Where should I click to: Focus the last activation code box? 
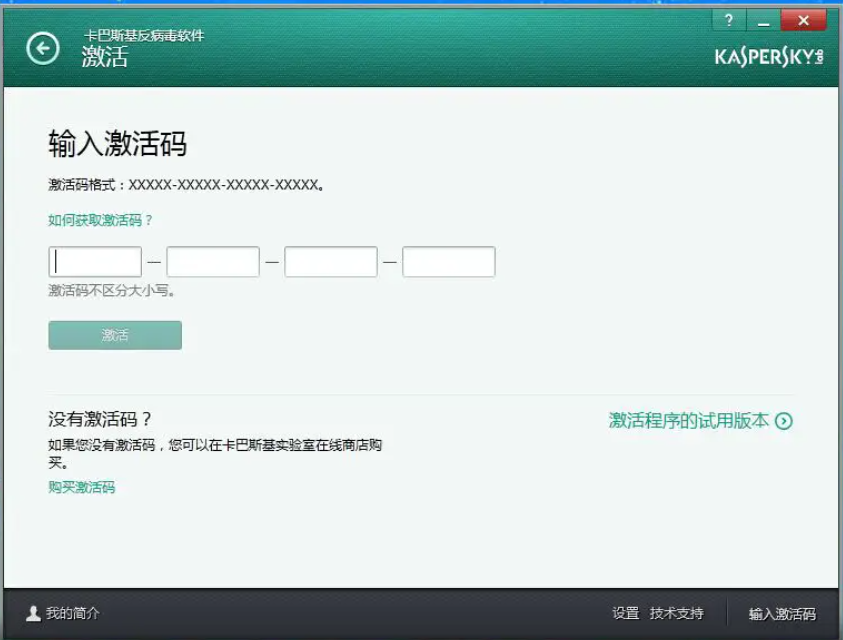click(x=448, y=261)
